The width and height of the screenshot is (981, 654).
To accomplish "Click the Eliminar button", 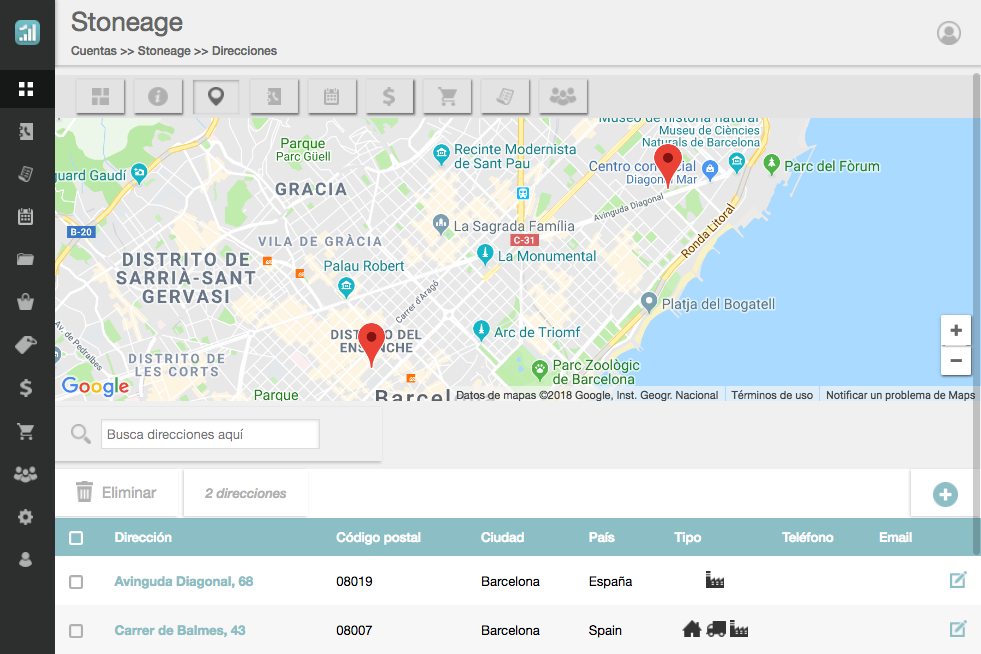I will (119, 492).
